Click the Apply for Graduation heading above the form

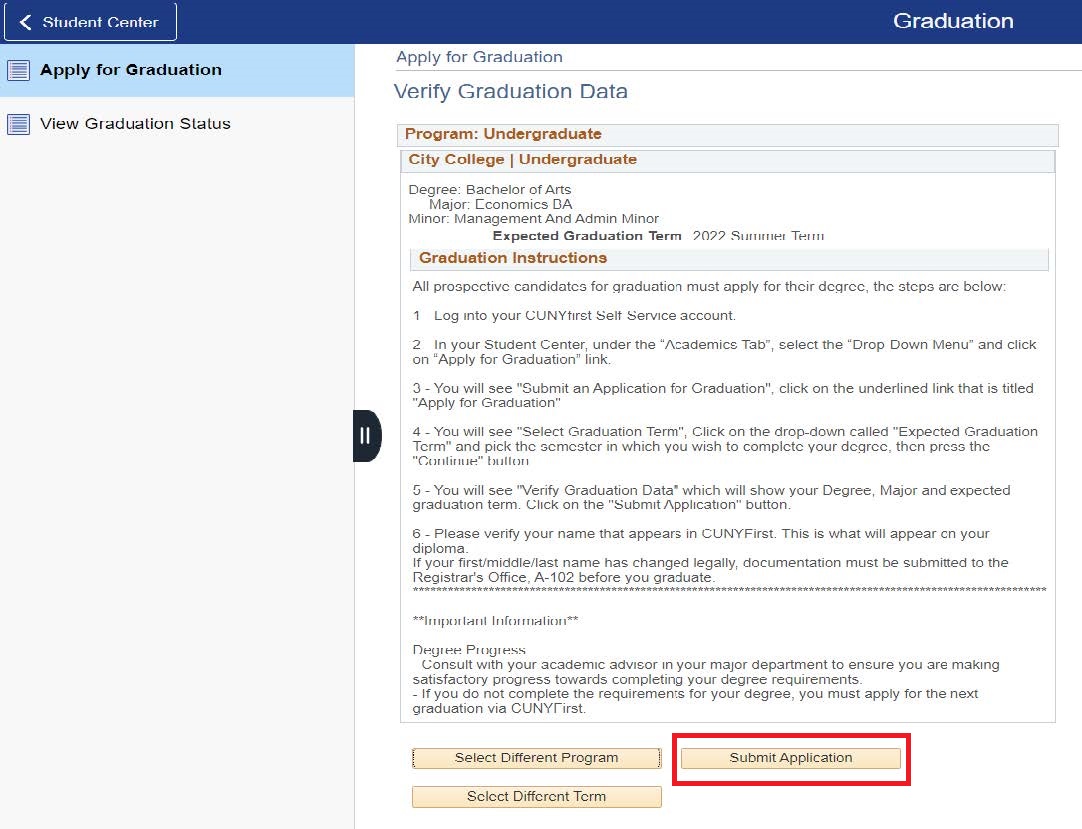click(479, 57)
